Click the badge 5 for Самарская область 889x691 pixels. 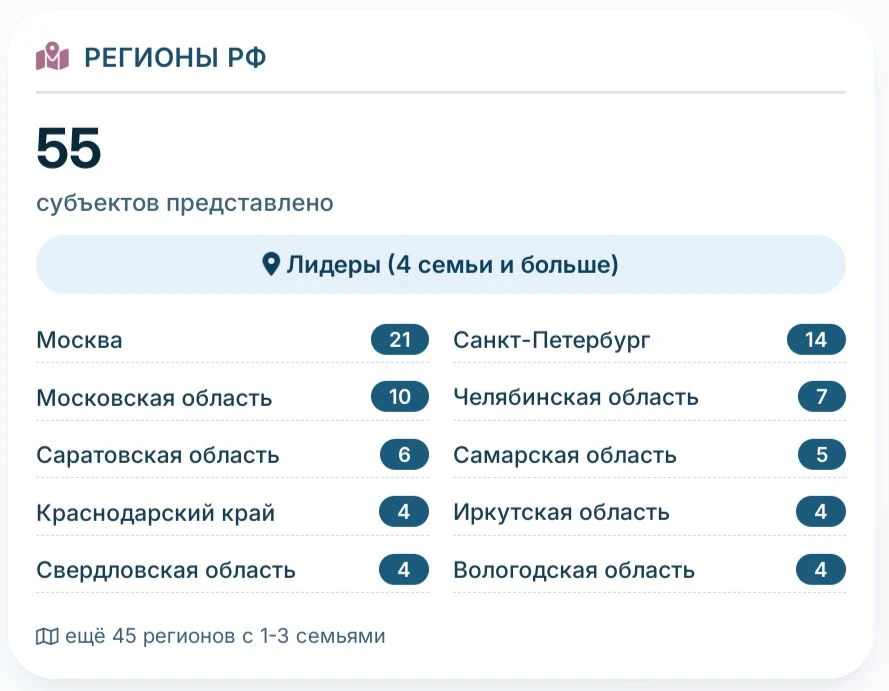click(x=822, y=454)
